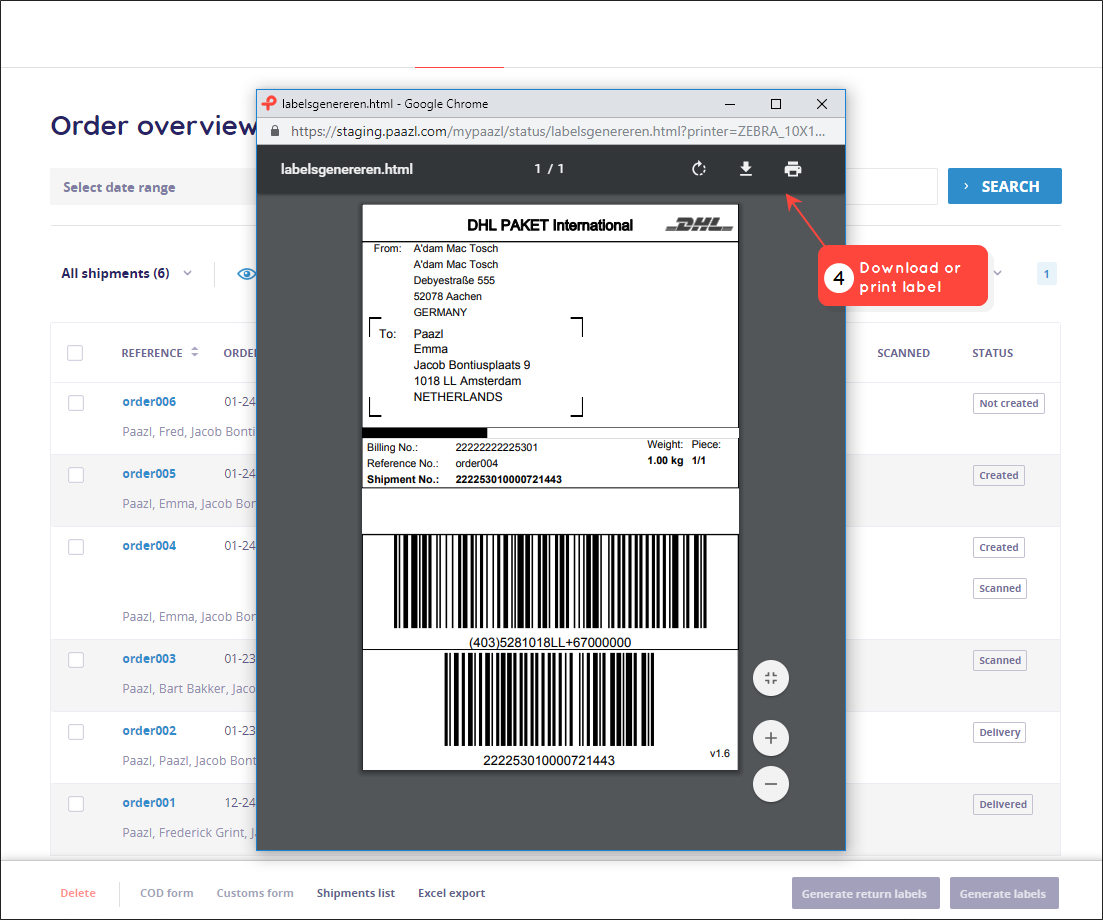
Task: Rotate the label PDF clockwise
Action: (699, 169)
